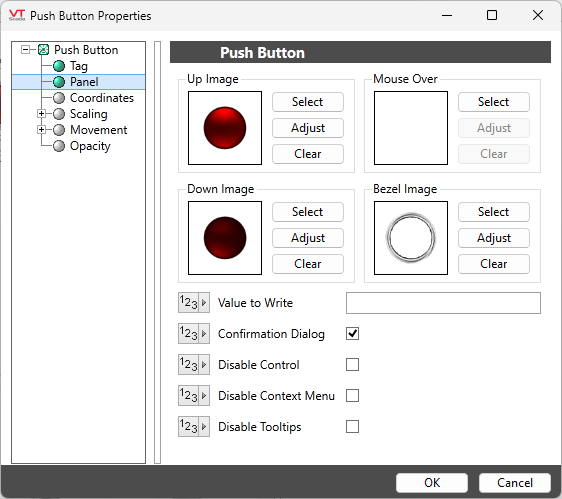Click the green Tag node icon
This screenshot has width=562, height=499.
59,66
